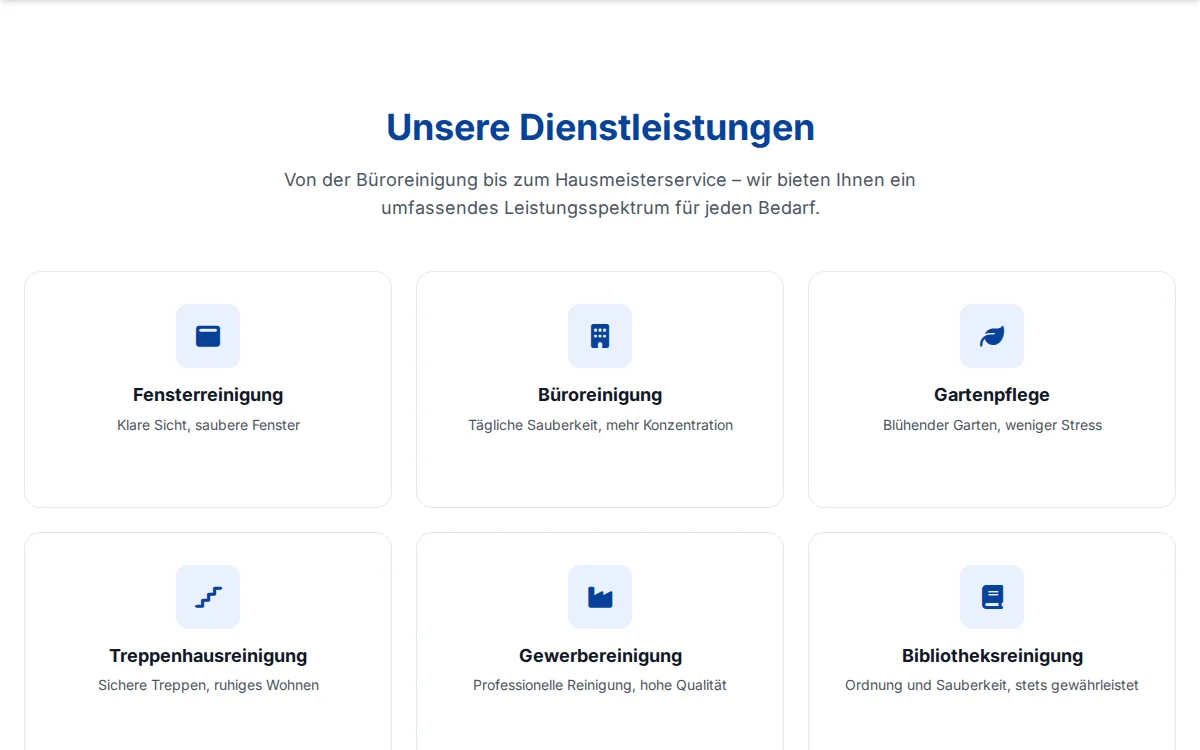Click the leaf icon for Gartenpflege
Screen dimensions: 1200x750
point(992,336)
